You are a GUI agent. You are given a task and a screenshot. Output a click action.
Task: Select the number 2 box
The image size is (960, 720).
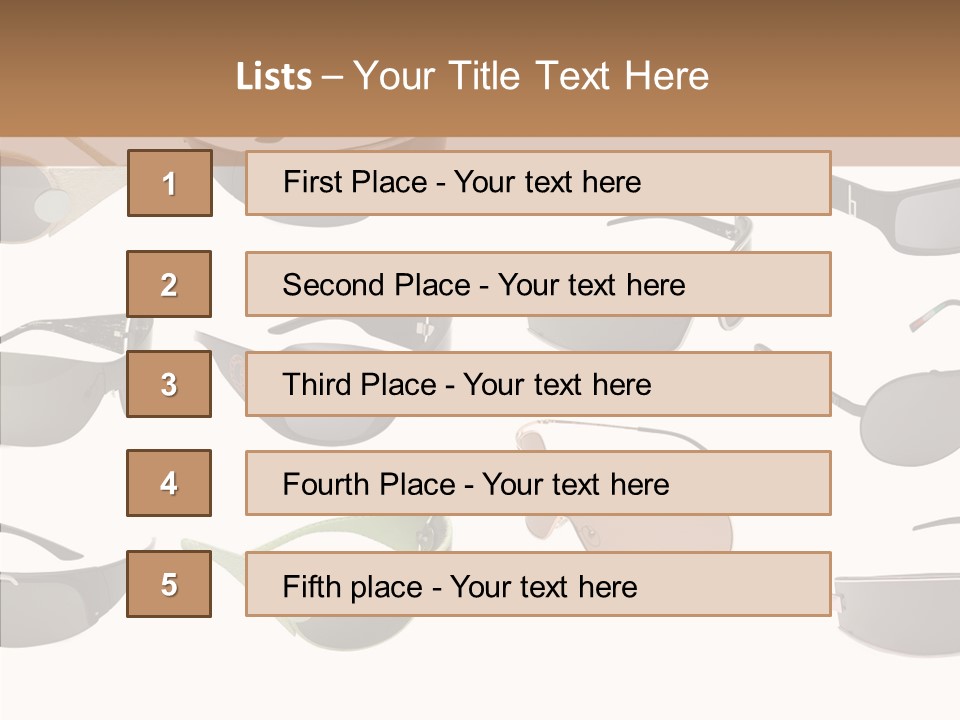(x=169, y=284)
